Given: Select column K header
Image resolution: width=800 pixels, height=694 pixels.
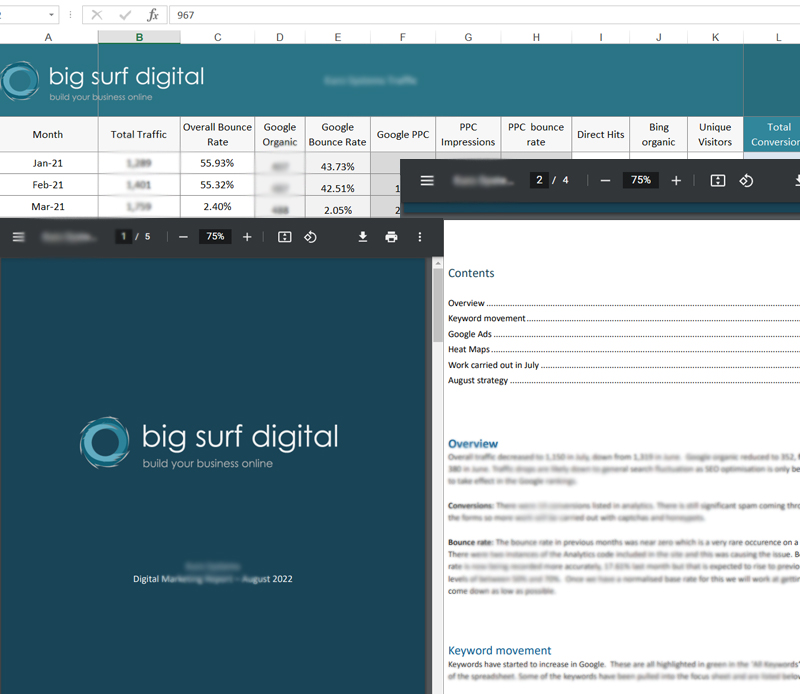Looking at the screenshot, I should click(715, 37).
